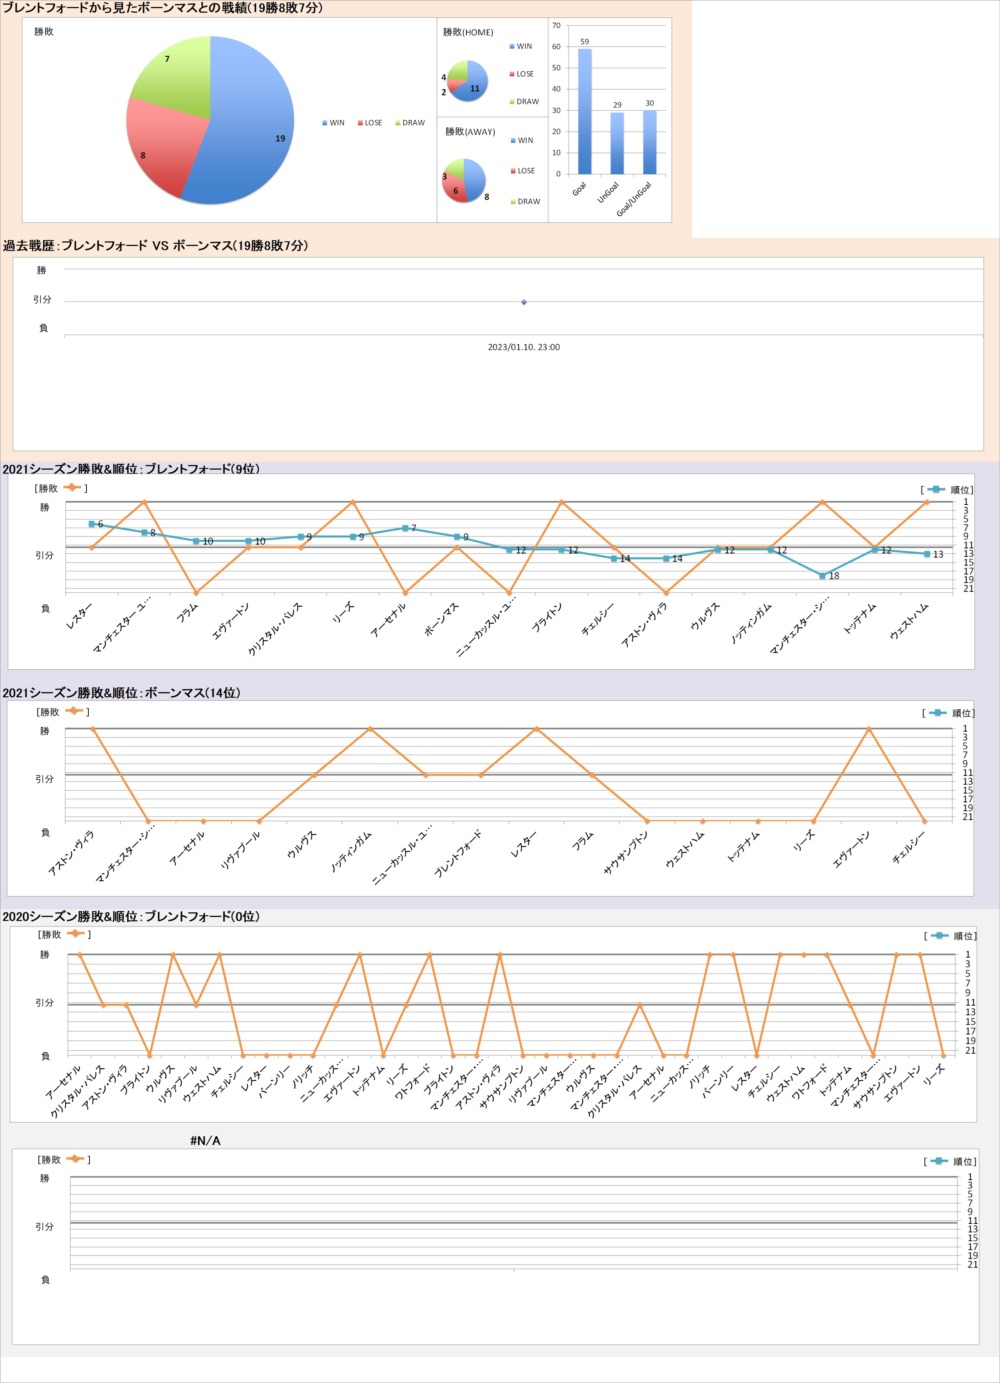This screenshot has width=1000, height=1383.
Task: Select the rank marker labeled 18
Action: [822, 576]
